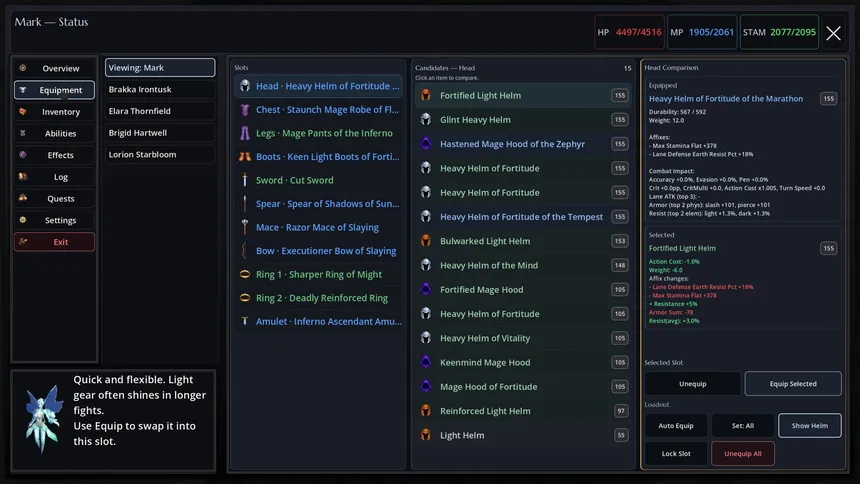Select character Brakka Irontusk
860x484 pixels.
tap(160, 89)
